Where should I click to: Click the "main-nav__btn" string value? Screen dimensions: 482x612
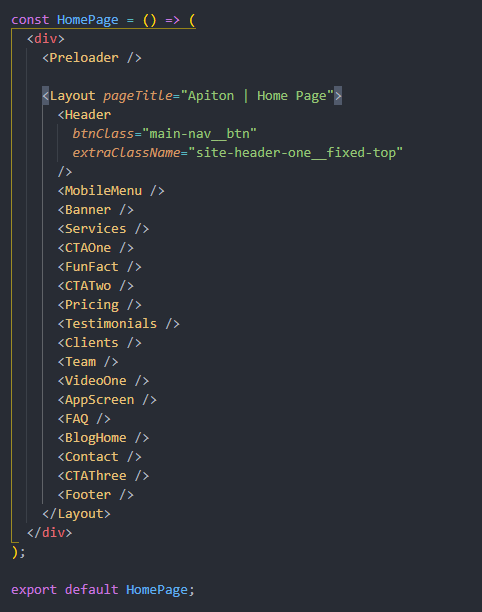(x=199, y=133)
